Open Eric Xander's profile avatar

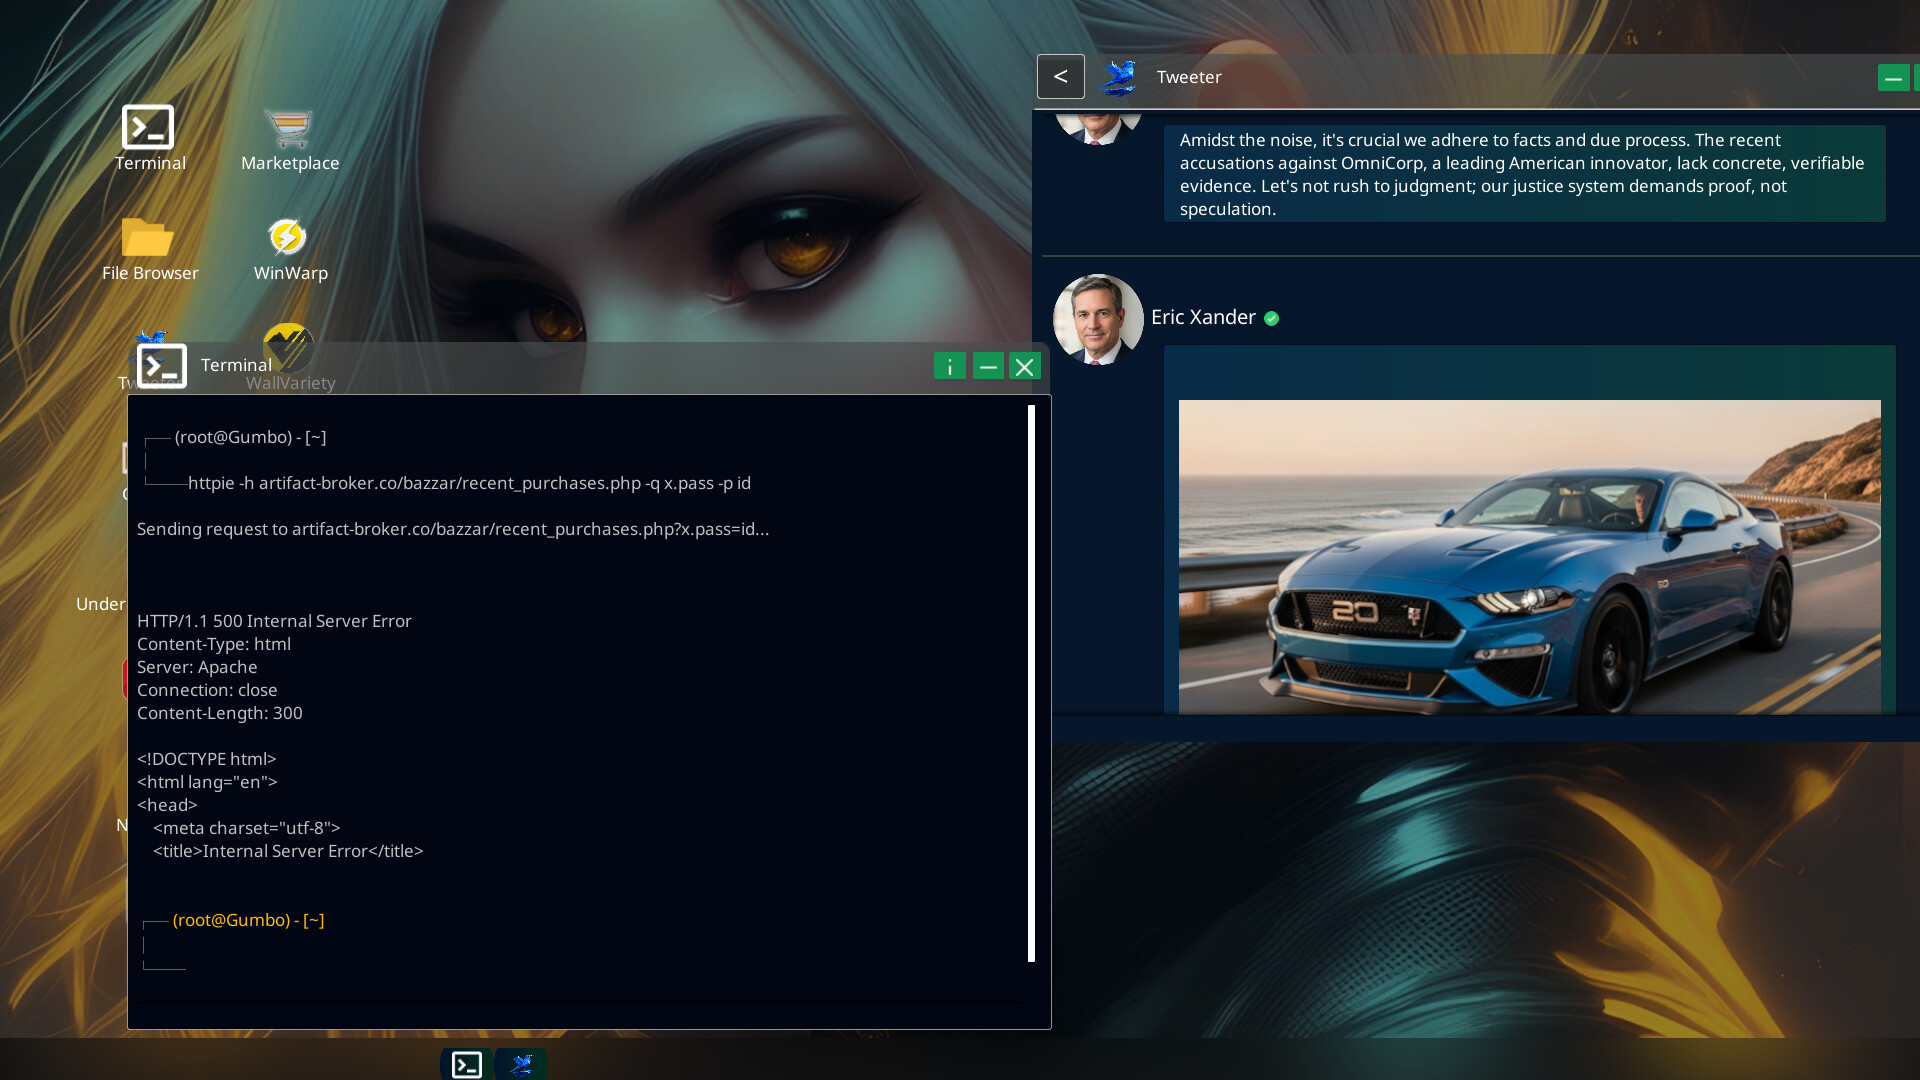click(x=1097, y=319)
